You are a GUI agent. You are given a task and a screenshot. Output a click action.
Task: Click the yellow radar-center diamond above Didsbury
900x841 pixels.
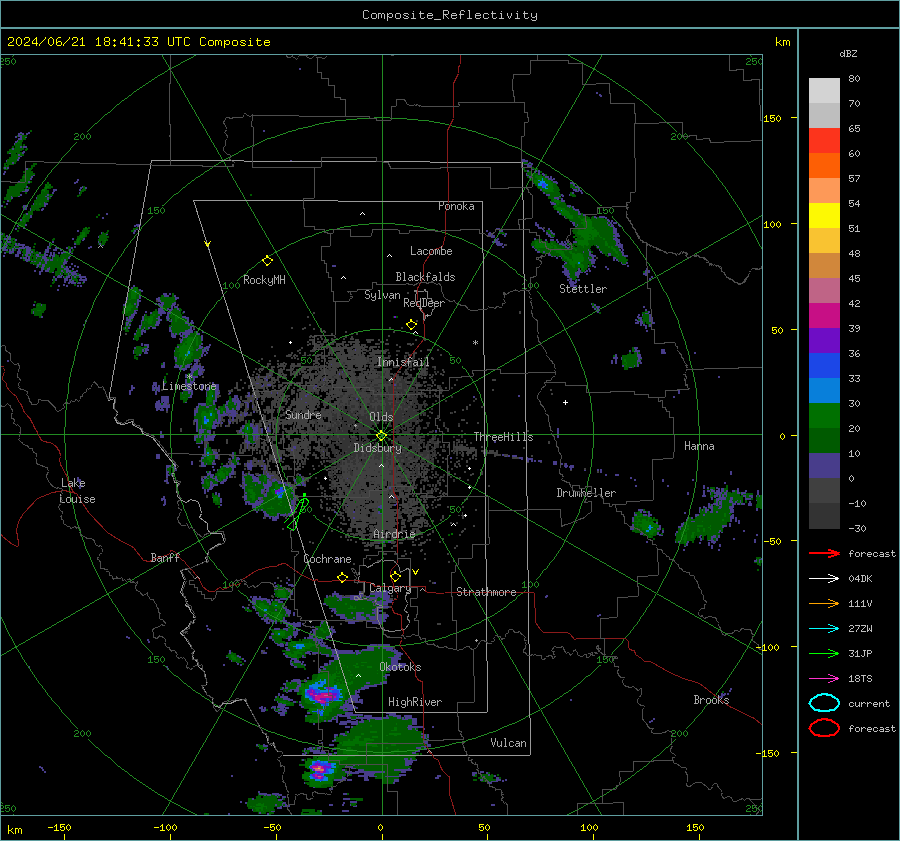(381, 435)
